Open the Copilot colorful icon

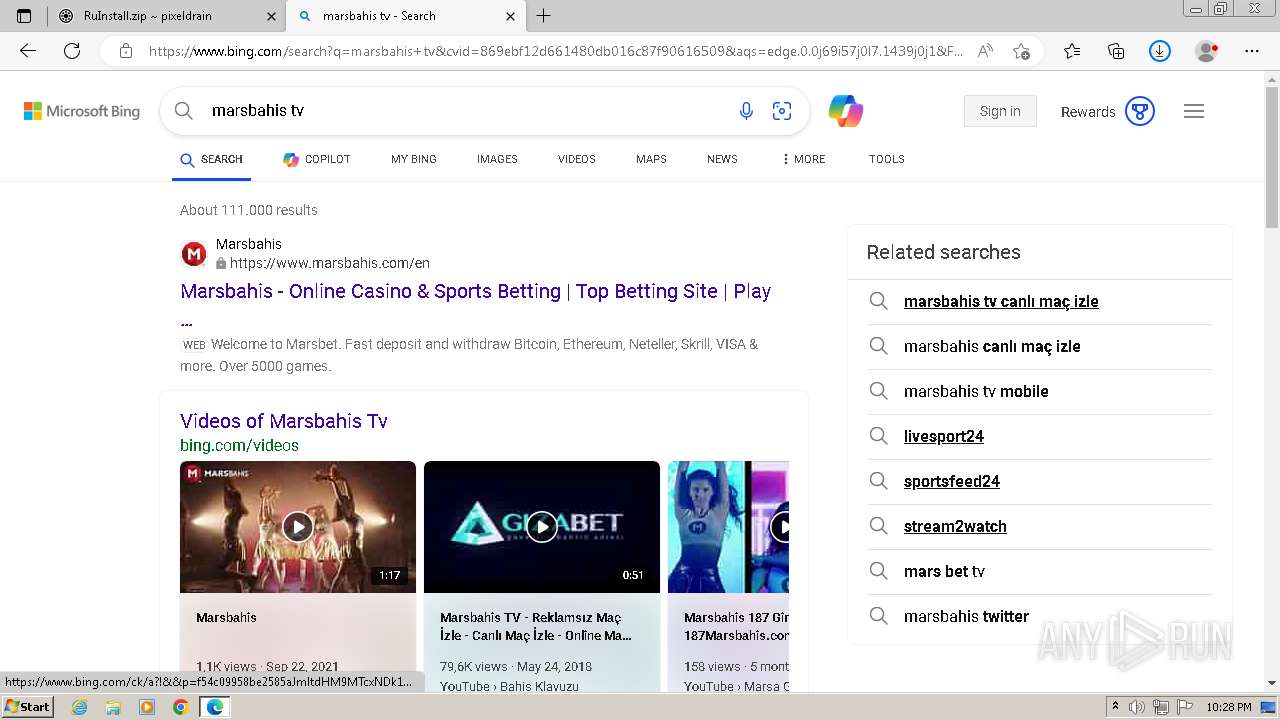846,111
